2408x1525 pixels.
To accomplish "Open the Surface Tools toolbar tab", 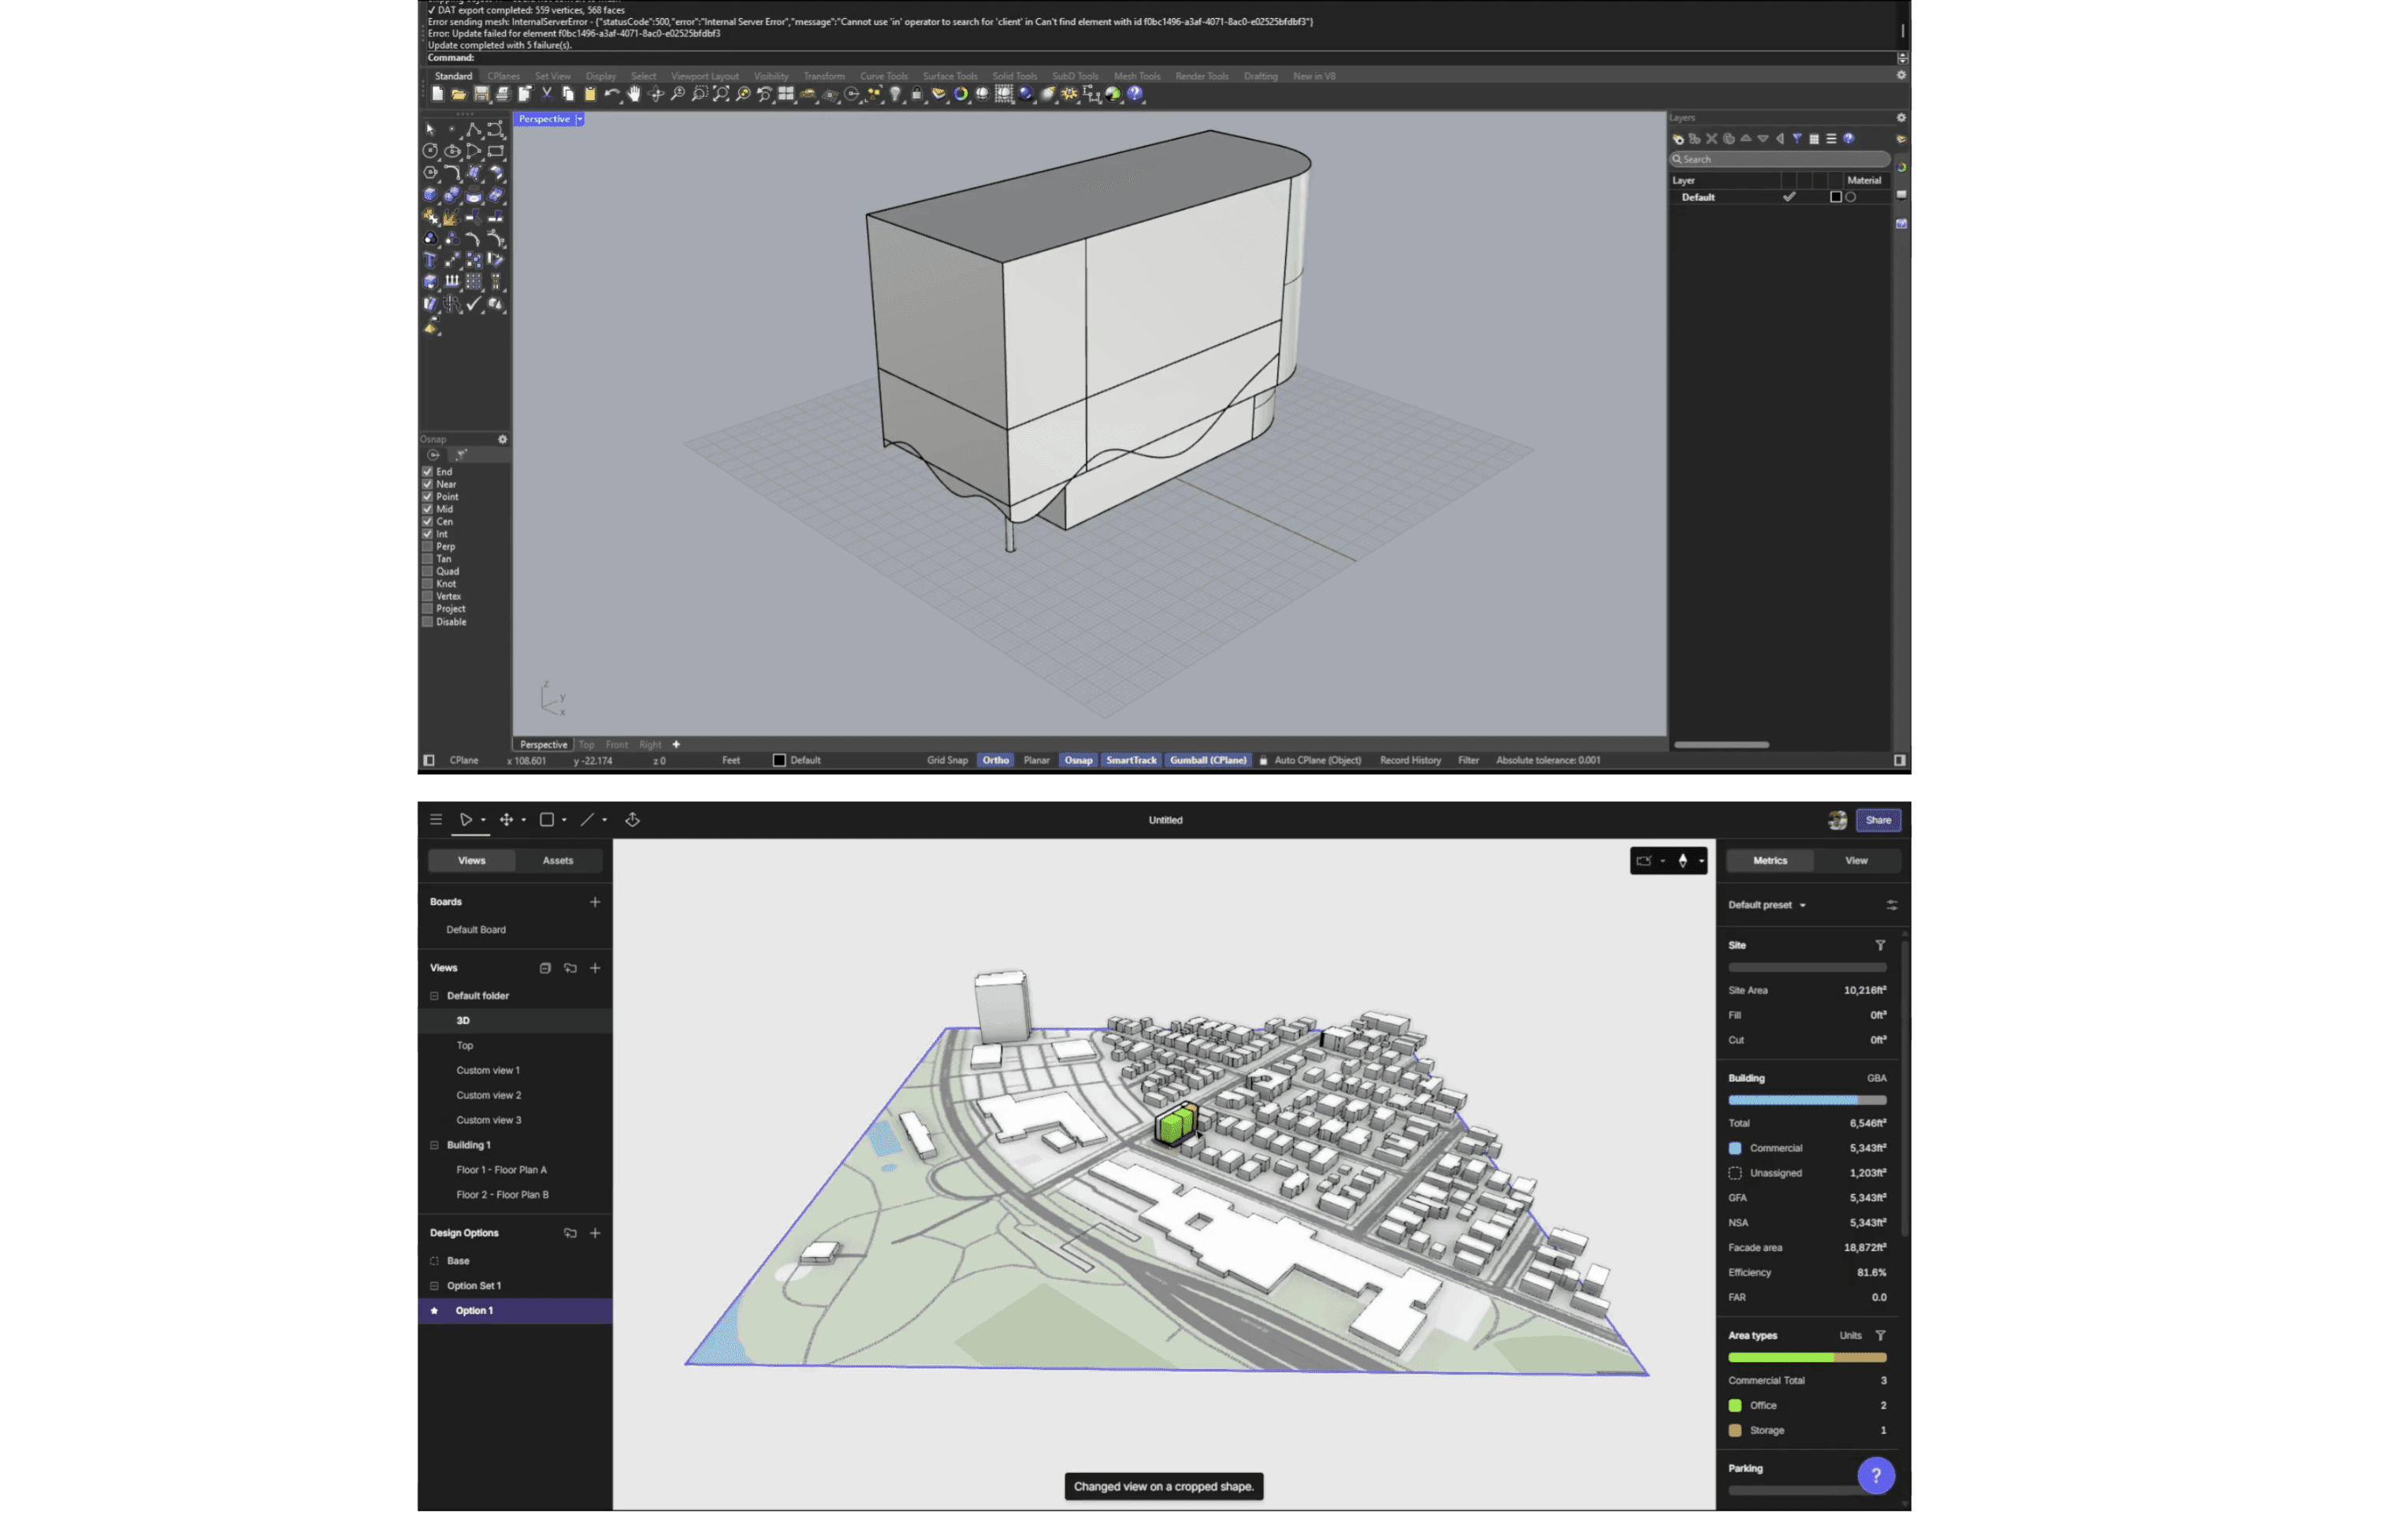I will pyautogui.click(x=949, y=76).
